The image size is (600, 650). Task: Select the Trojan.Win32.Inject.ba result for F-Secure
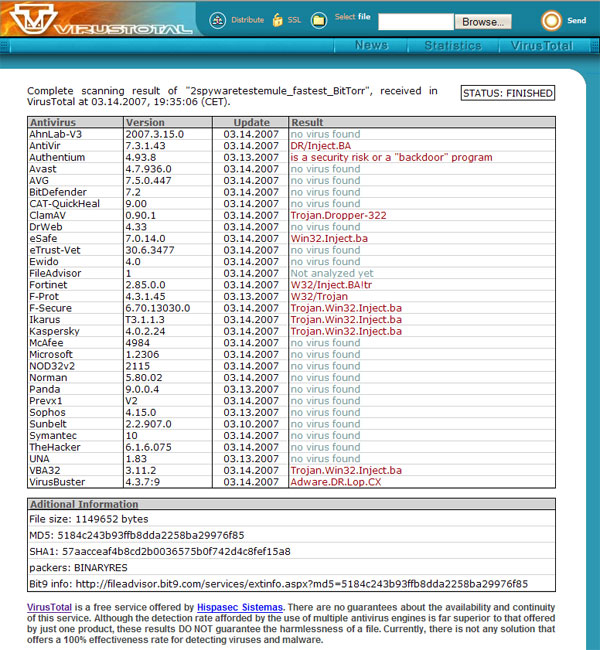346,308
